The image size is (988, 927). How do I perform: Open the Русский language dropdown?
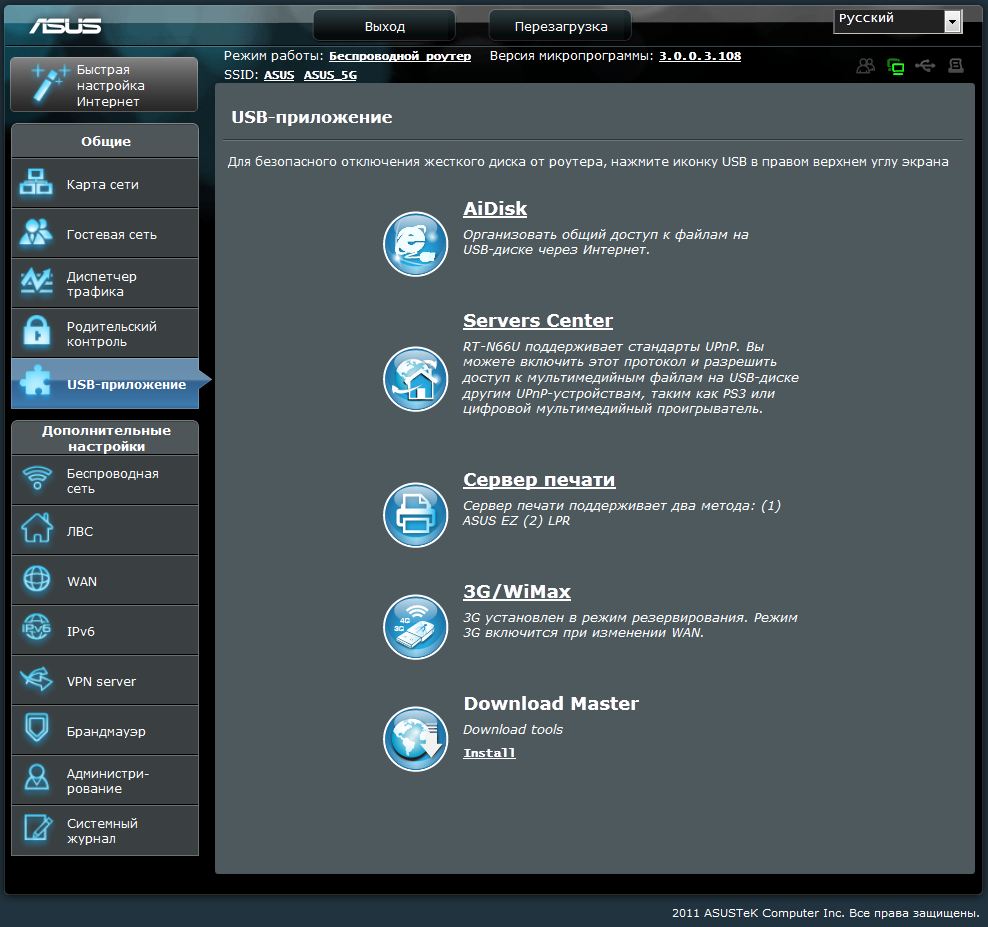[x=898, y=21]
